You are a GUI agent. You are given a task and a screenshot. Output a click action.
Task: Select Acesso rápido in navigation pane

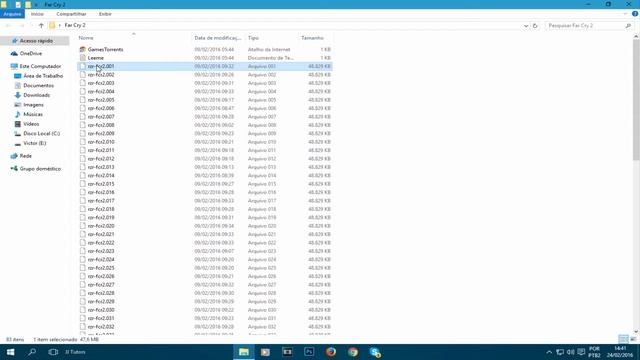point(36,41)
